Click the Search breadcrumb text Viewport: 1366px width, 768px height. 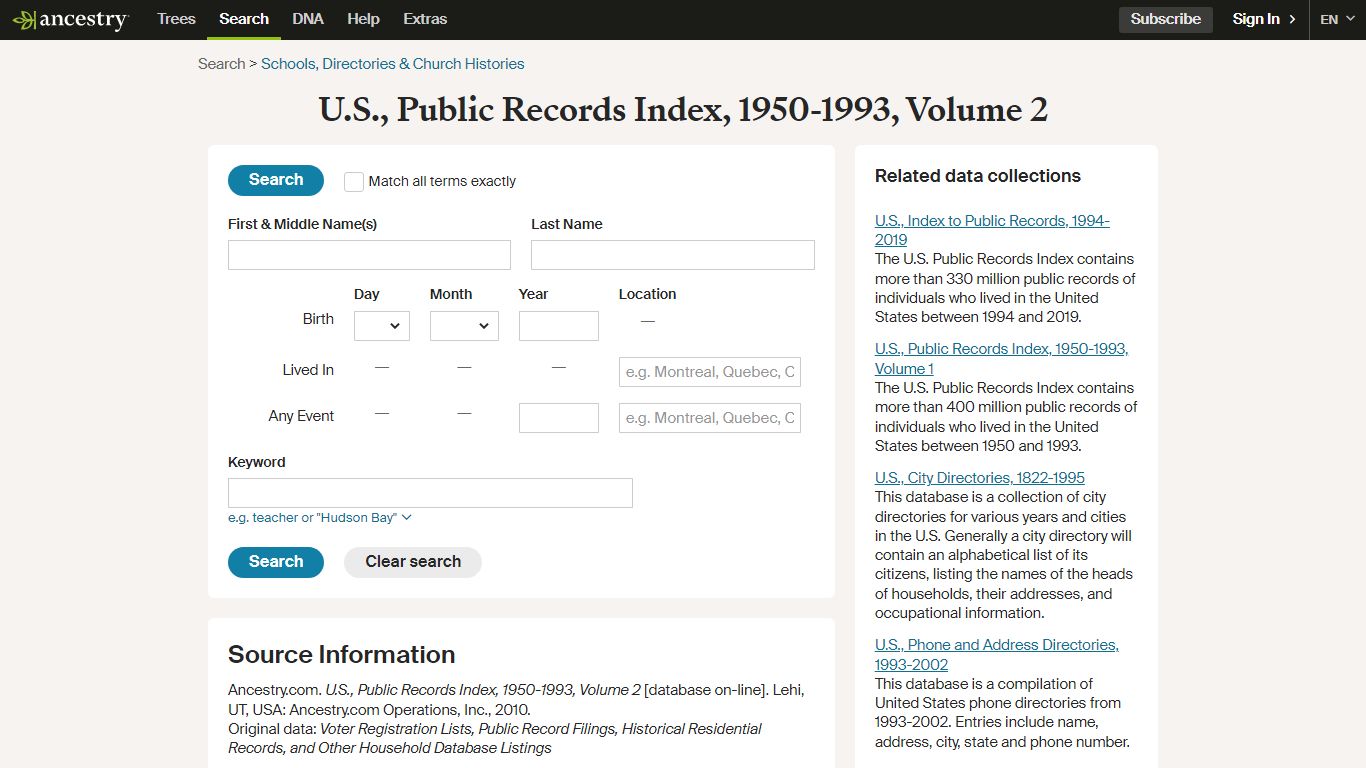[x=221, y=64]
